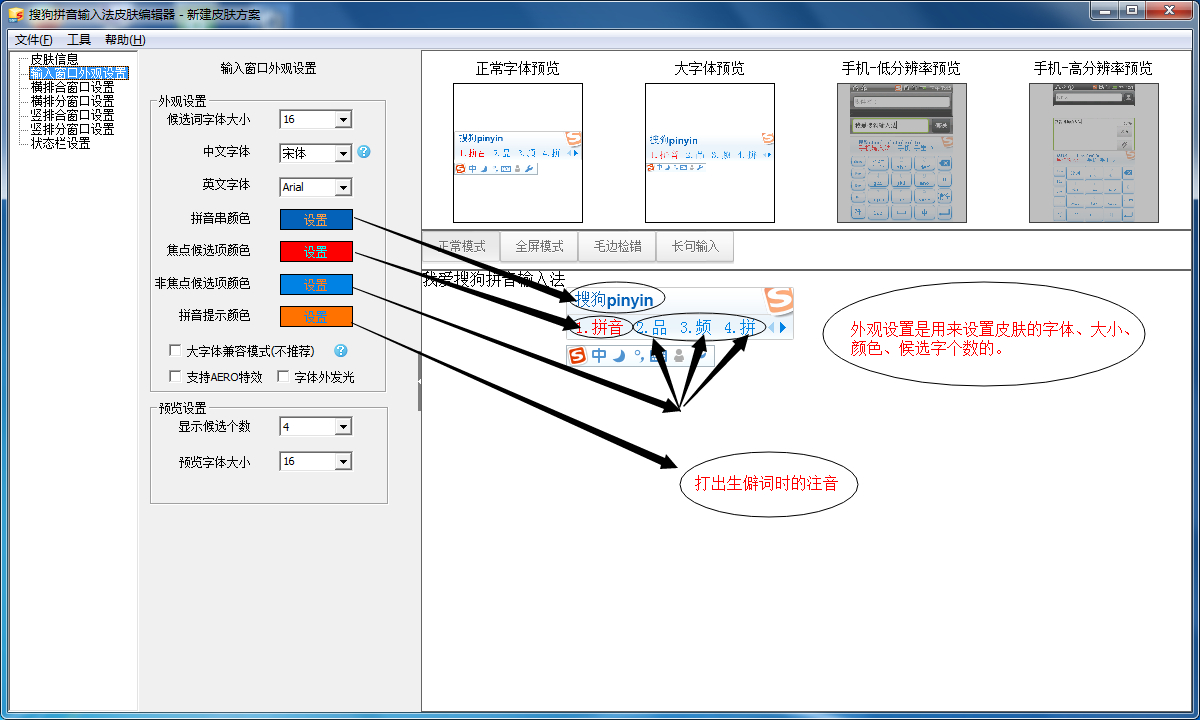Open 中文字体 font dropdown
Image resolution: width=1200 pixels, height=720 pixels.
(343, 153)
